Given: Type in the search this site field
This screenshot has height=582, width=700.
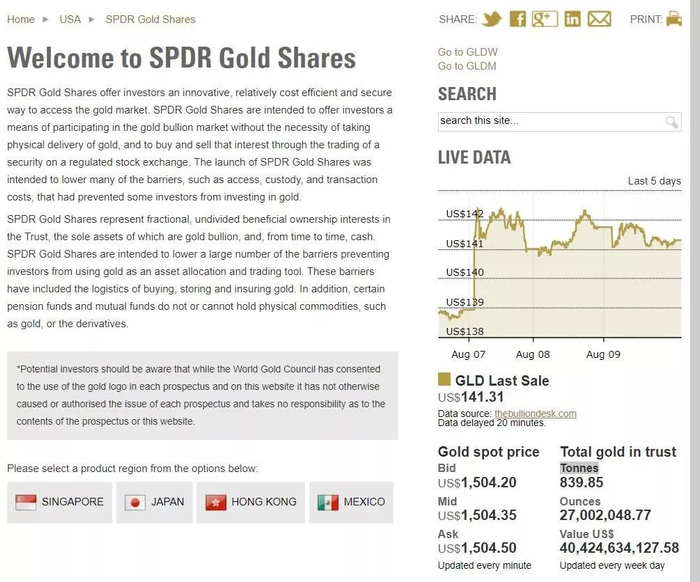Looking at the screenshot, I should pos(550,121).
